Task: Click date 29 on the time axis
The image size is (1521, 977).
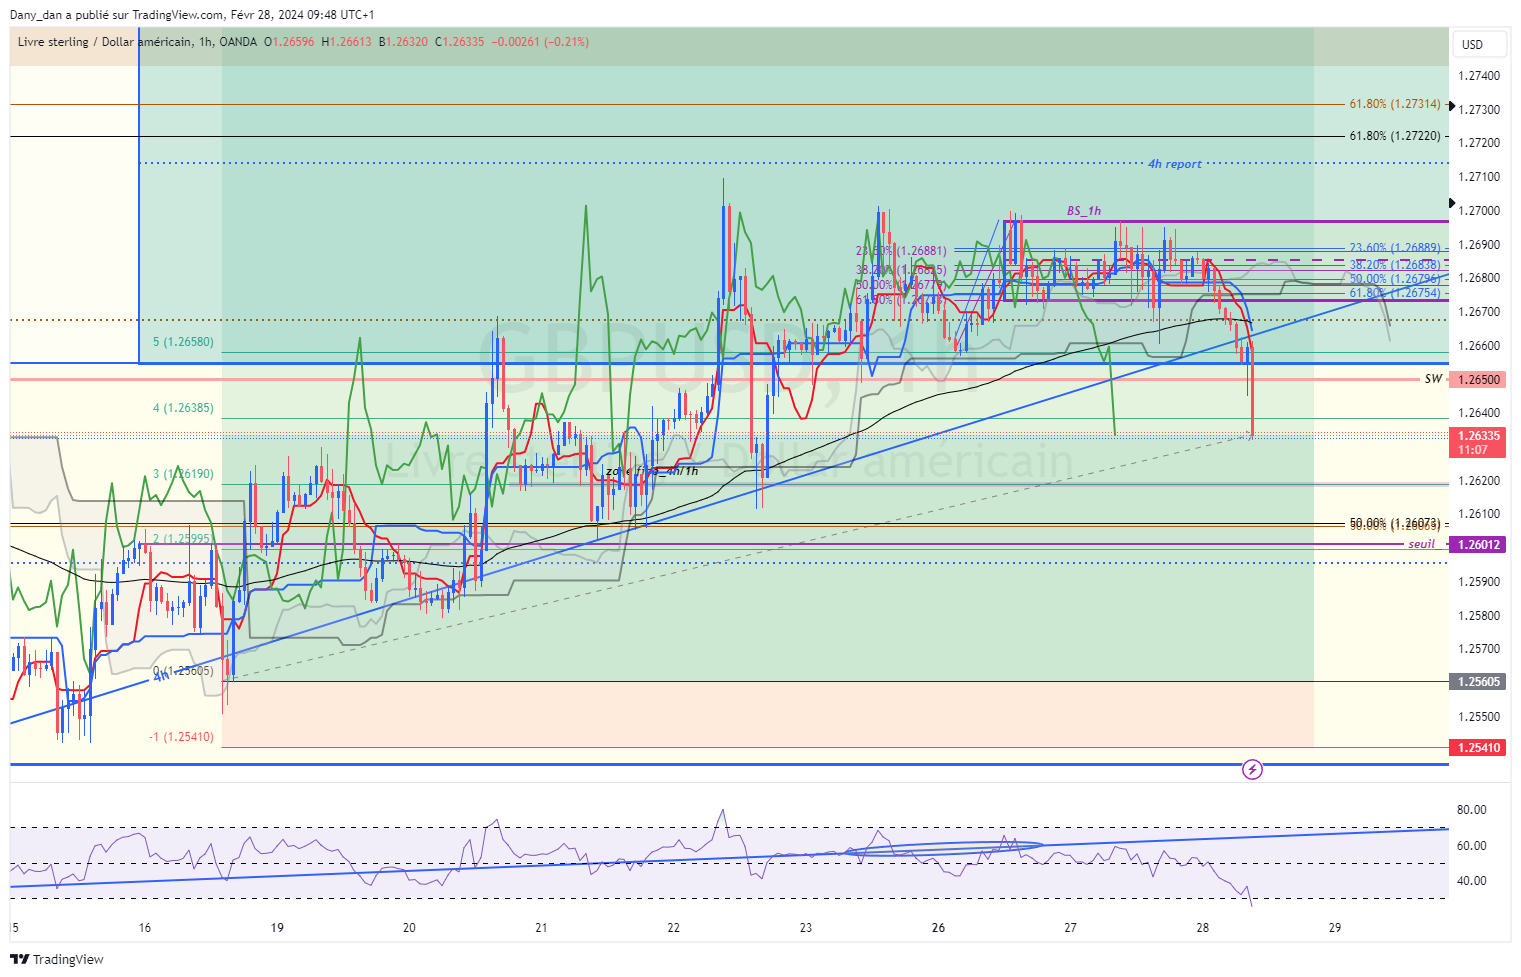Action: (1335, 928)
